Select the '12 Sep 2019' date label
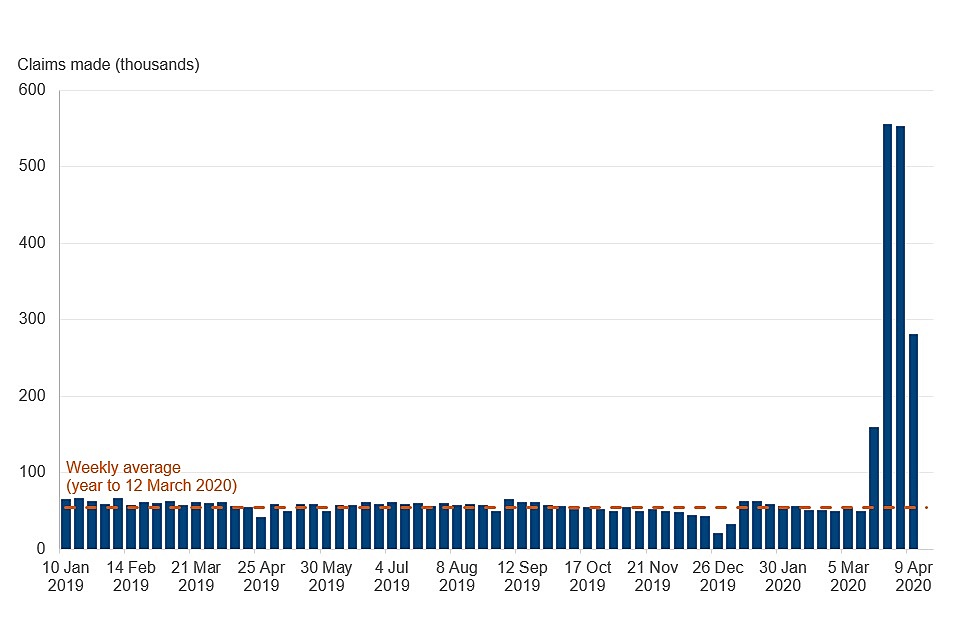The height and width of the screenshot is (640, 960). point(522,576)
